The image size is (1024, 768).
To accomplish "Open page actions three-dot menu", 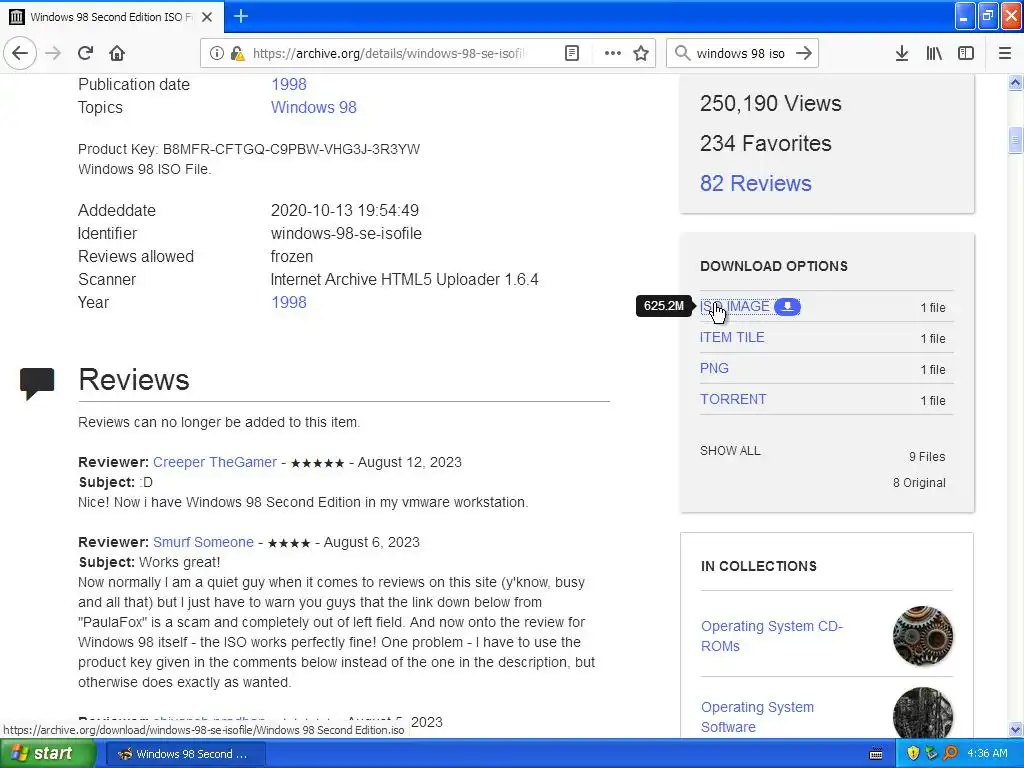I will 613,53.
